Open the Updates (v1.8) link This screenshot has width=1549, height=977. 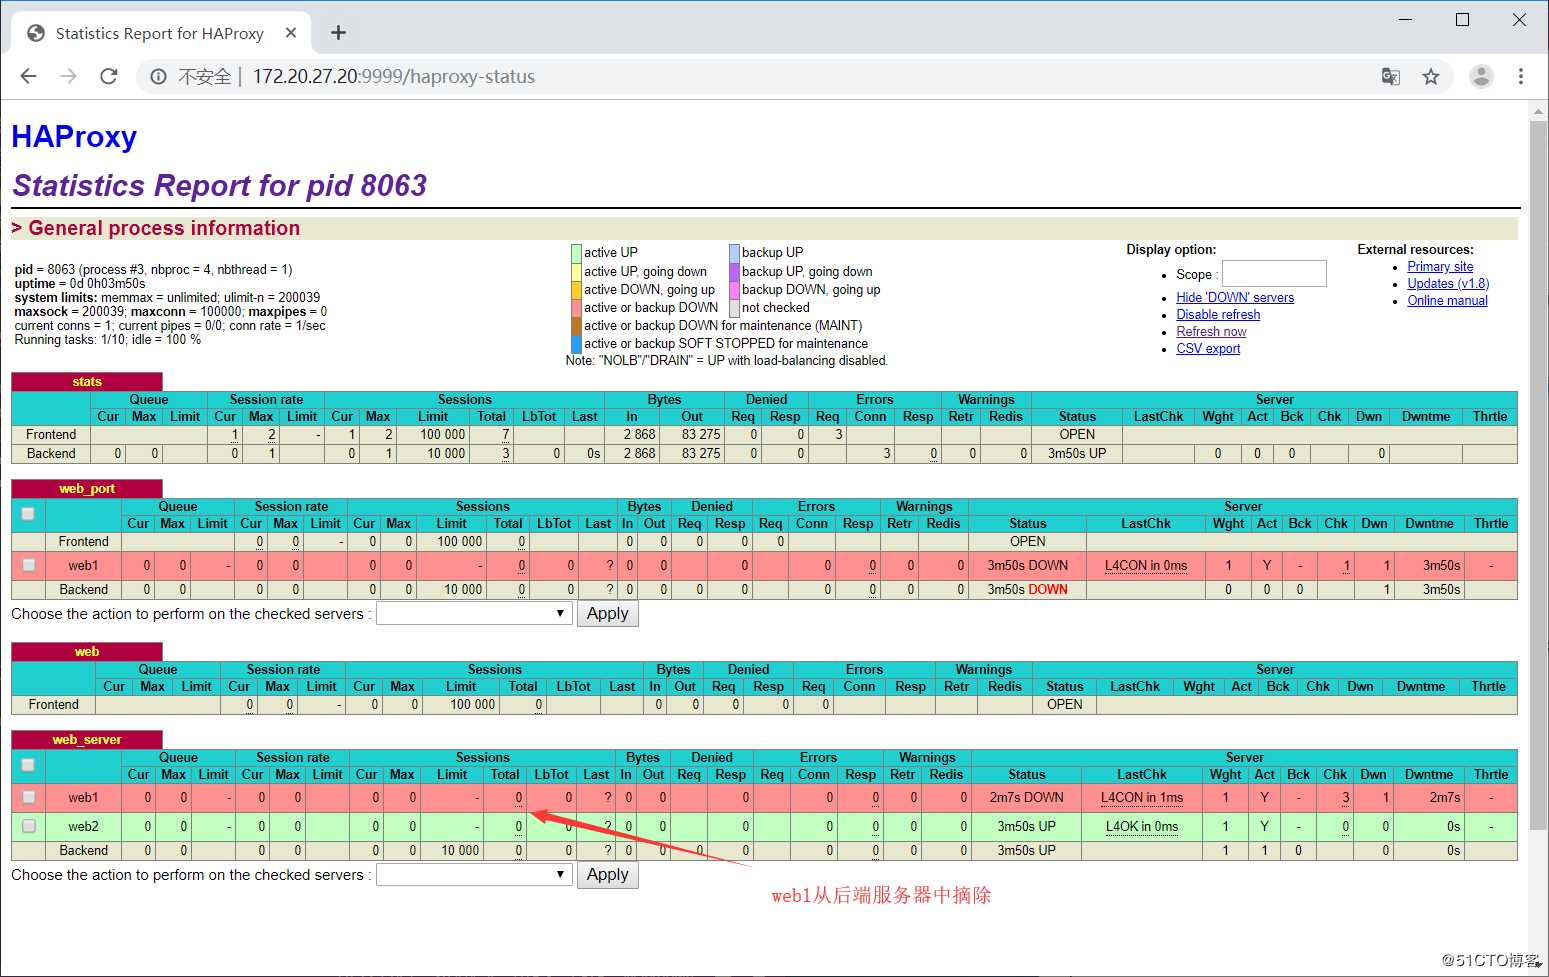coord(1448,283)
